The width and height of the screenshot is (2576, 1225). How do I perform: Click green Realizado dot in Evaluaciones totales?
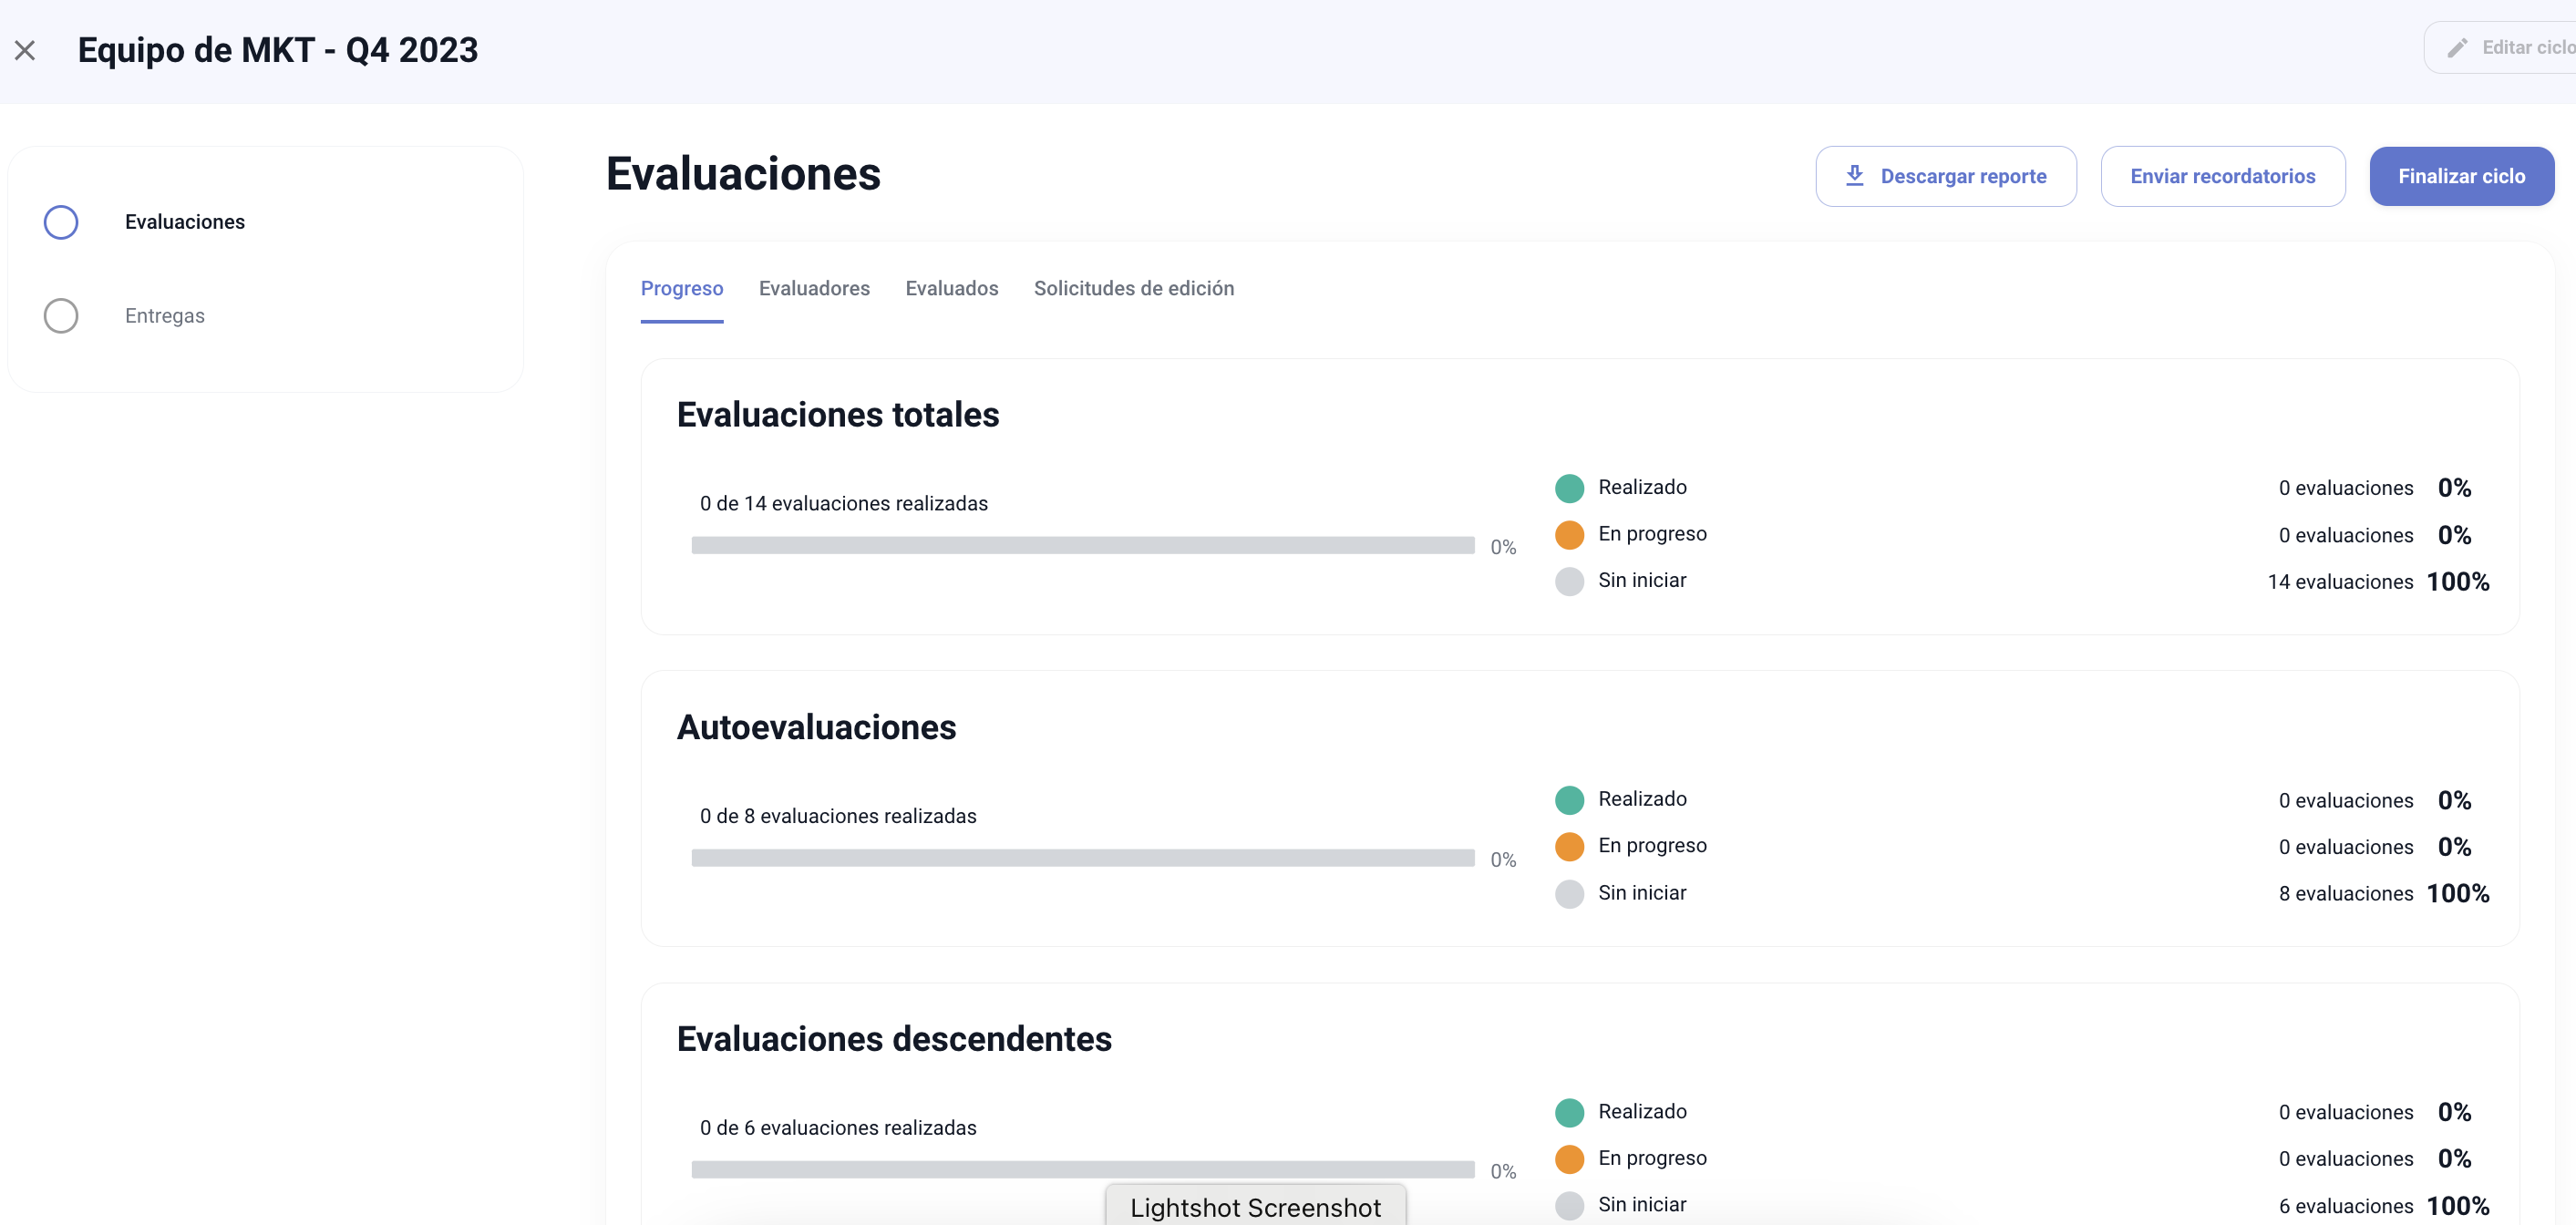click(1569, 488)
